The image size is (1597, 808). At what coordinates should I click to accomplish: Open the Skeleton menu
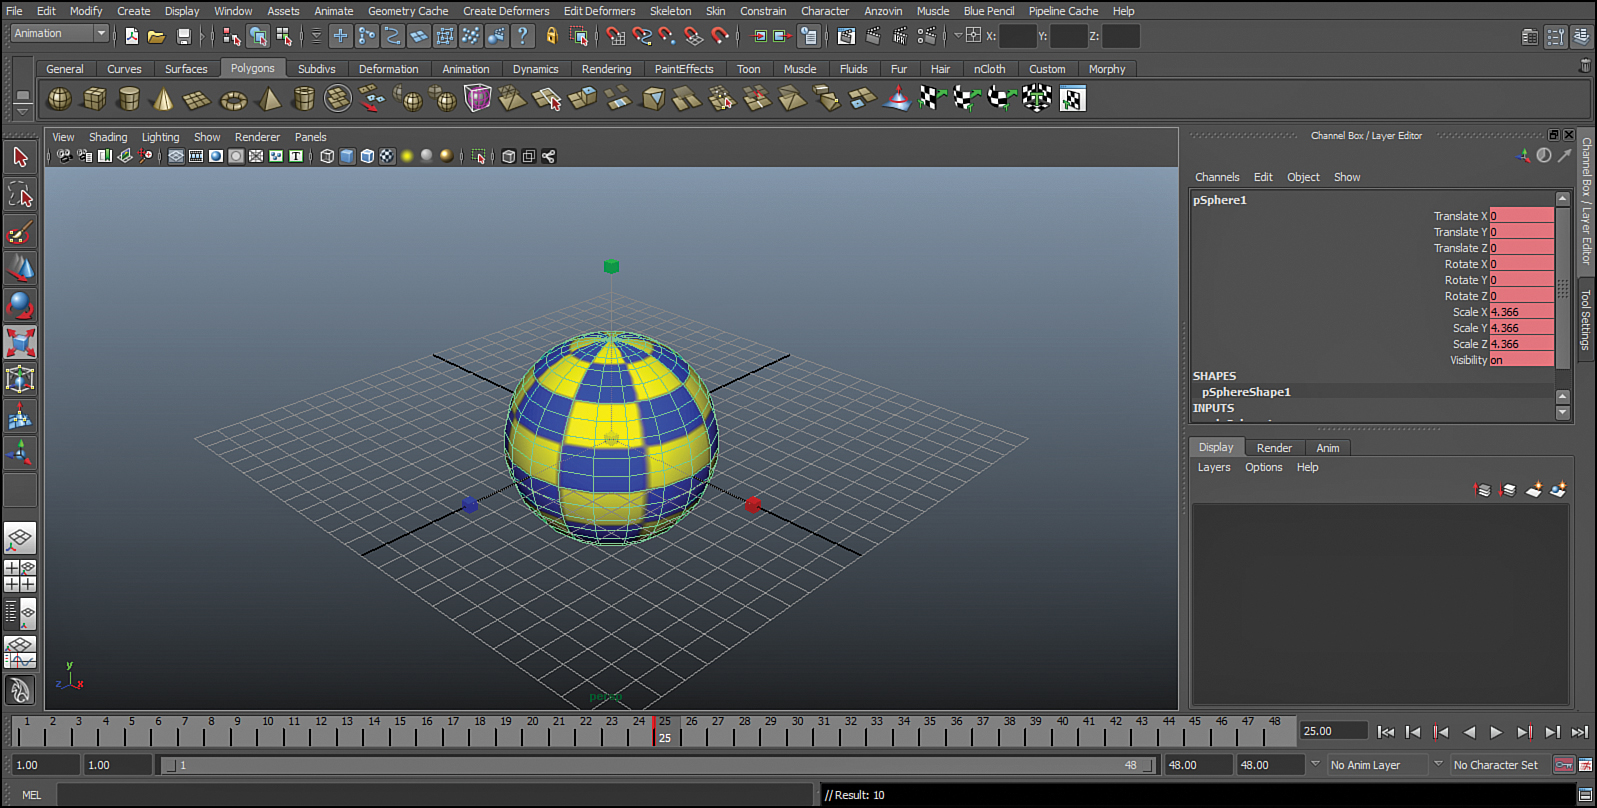[x=670, y=11]
